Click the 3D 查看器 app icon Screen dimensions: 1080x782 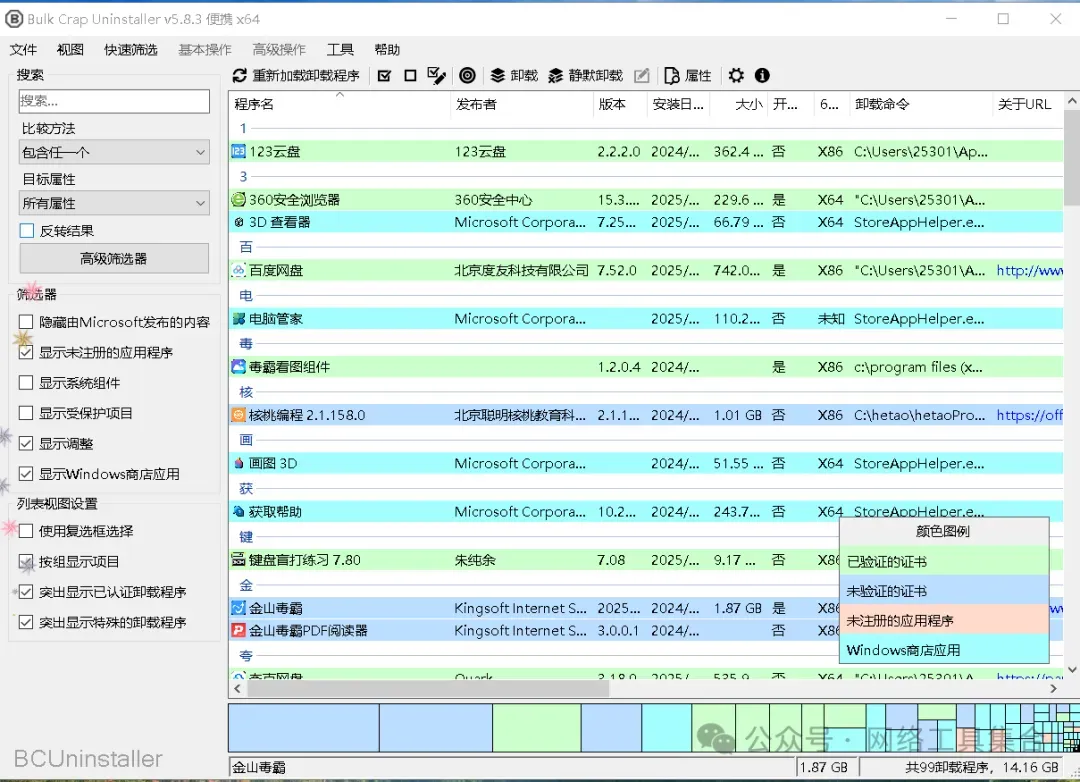[x=238, y=222]
